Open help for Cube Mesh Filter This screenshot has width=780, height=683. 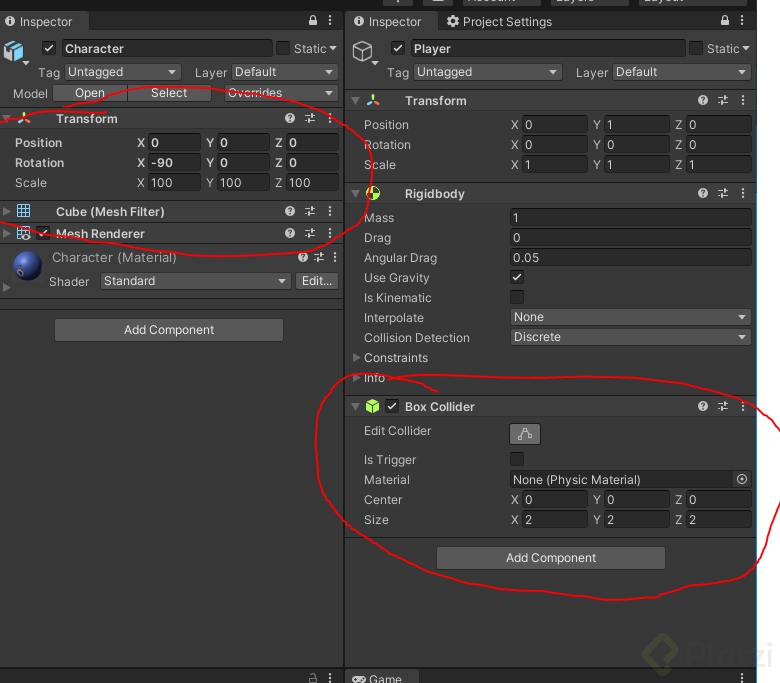point(290,211)
